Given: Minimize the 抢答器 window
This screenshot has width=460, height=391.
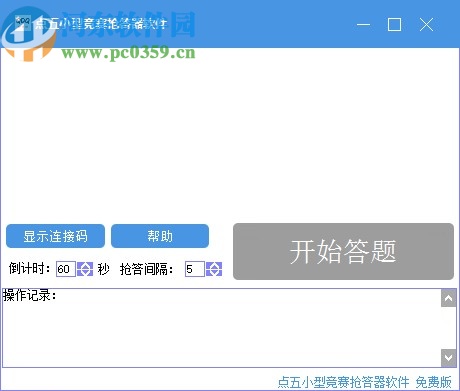Looking at the screenshot, I should point(363,25).
